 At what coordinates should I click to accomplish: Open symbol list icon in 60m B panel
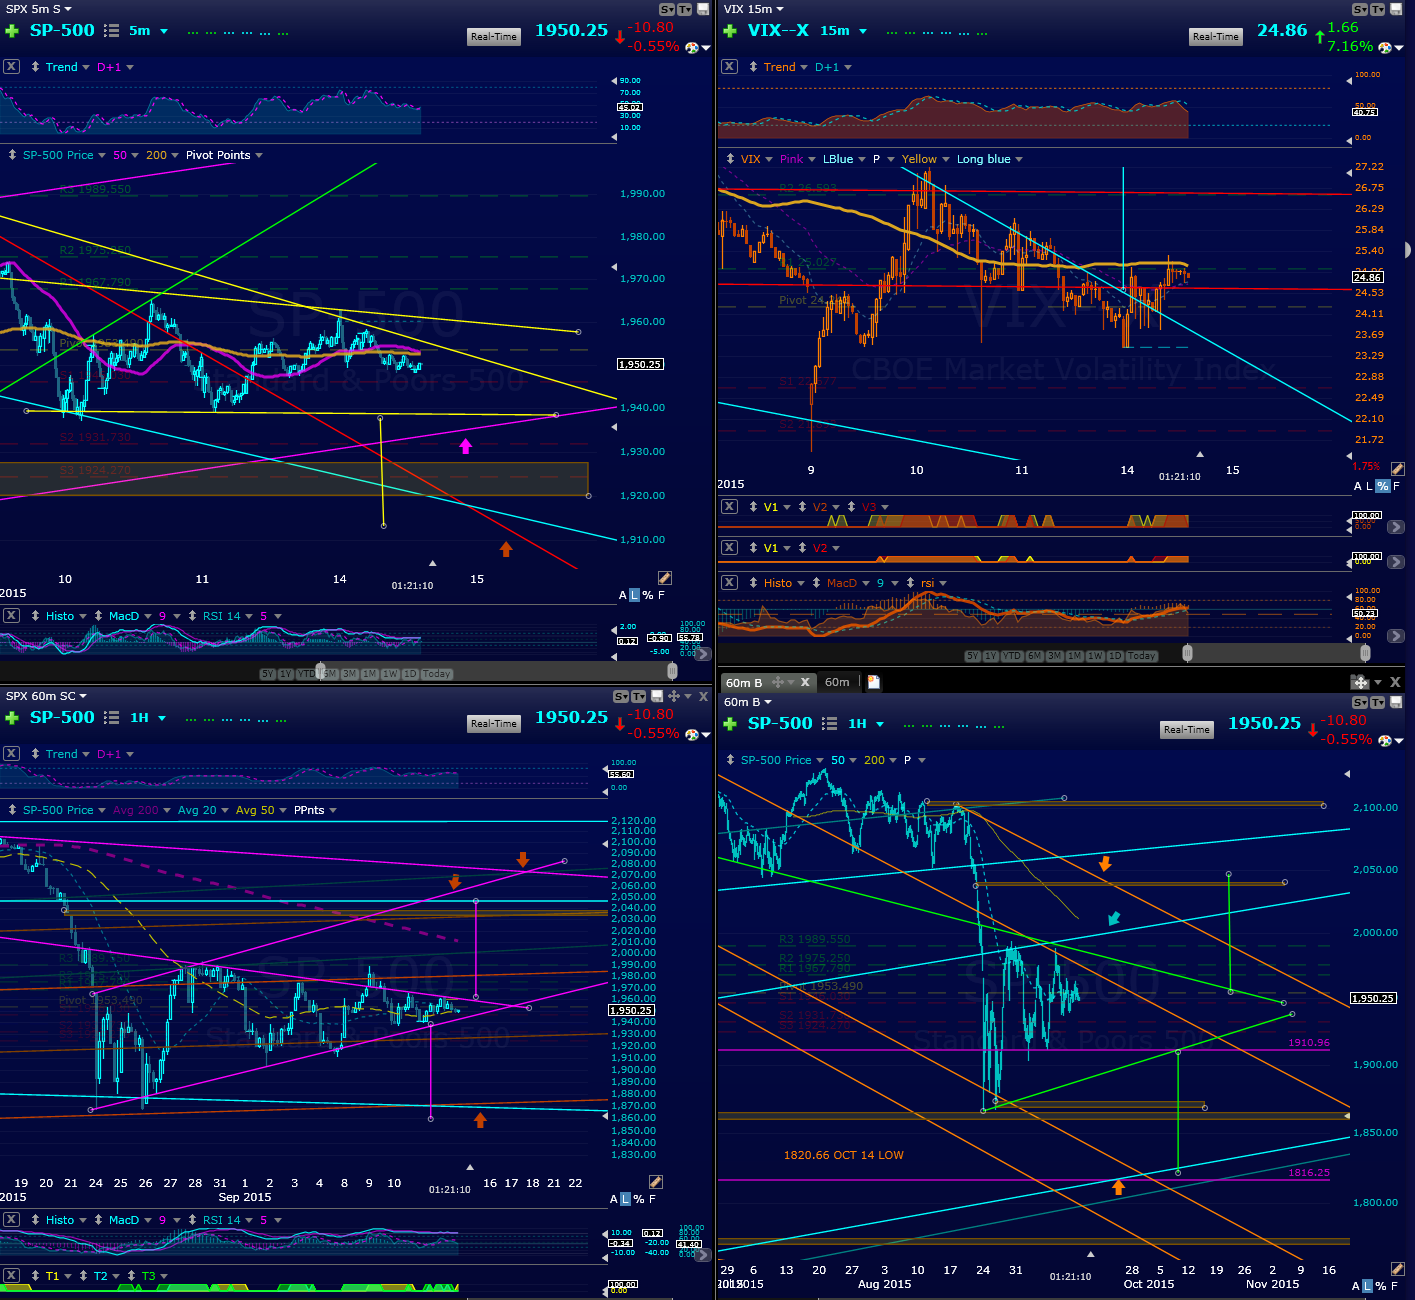(830, 724)
